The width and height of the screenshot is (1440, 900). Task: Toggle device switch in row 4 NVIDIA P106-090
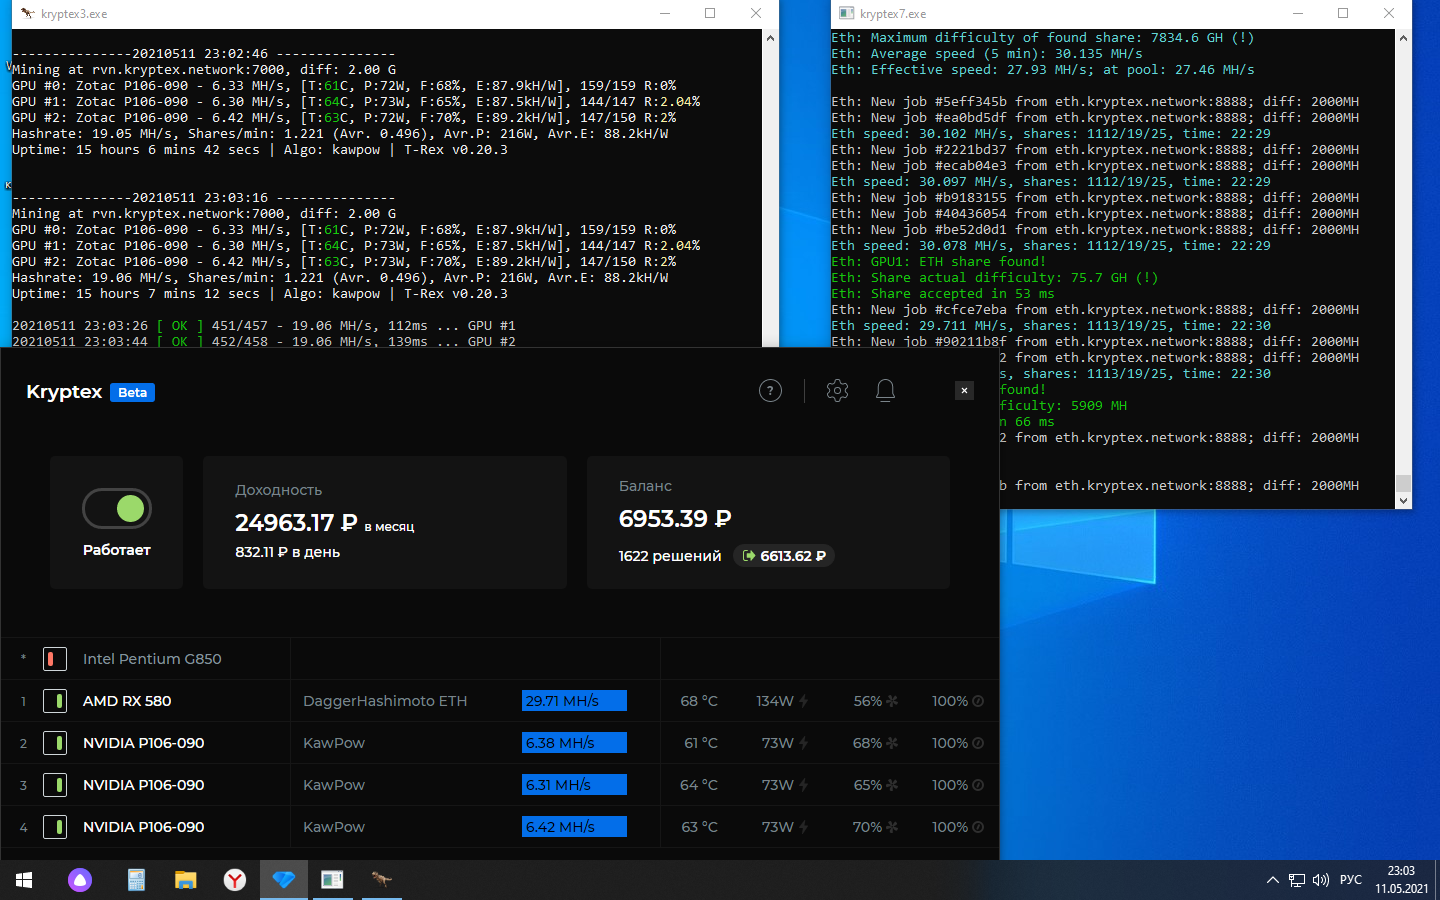coord(55,827)
